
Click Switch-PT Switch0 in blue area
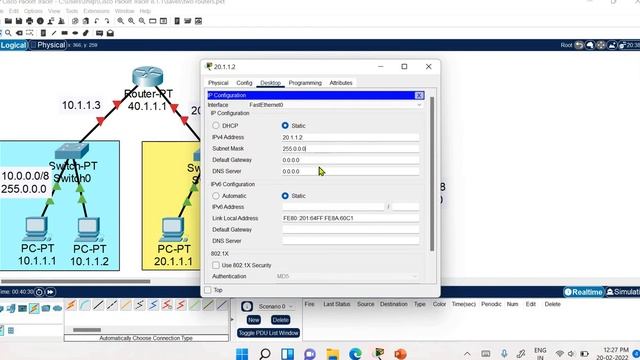72,151
